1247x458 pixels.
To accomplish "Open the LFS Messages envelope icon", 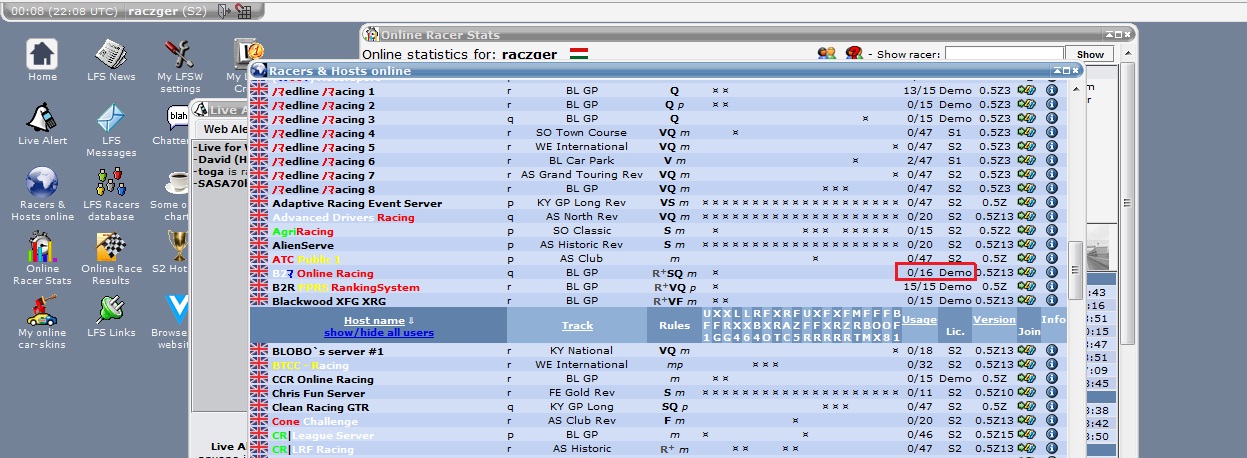I will point(110,118).
